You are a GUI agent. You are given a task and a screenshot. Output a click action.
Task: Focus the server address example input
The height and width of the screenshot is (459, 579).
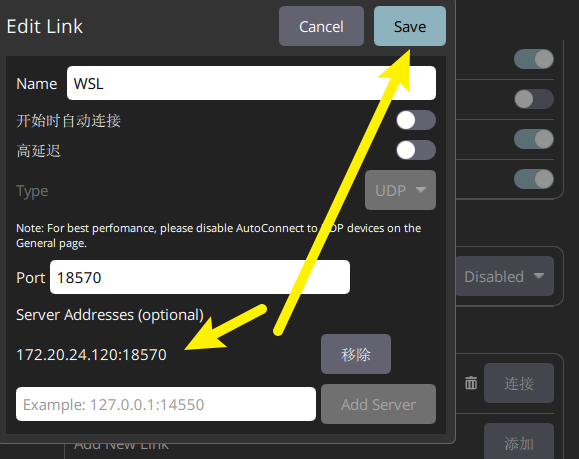click(x=166, y=404)
